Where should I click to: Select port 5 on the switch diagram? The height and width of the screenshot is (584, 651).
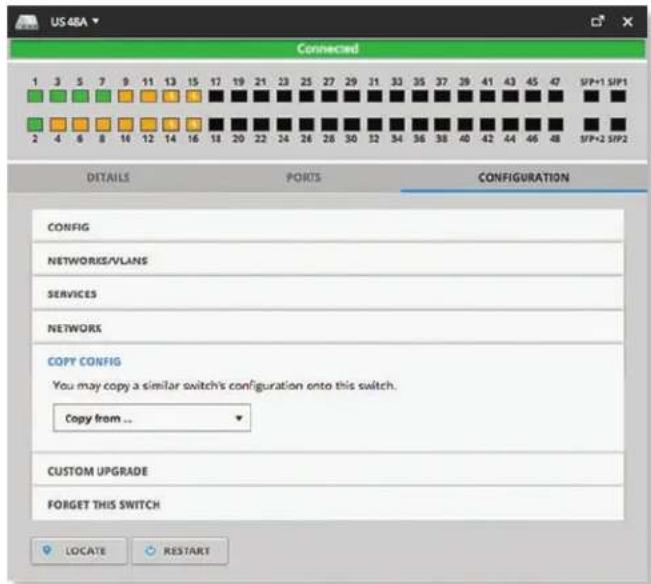pyautogui.click(x=80, y=96)
